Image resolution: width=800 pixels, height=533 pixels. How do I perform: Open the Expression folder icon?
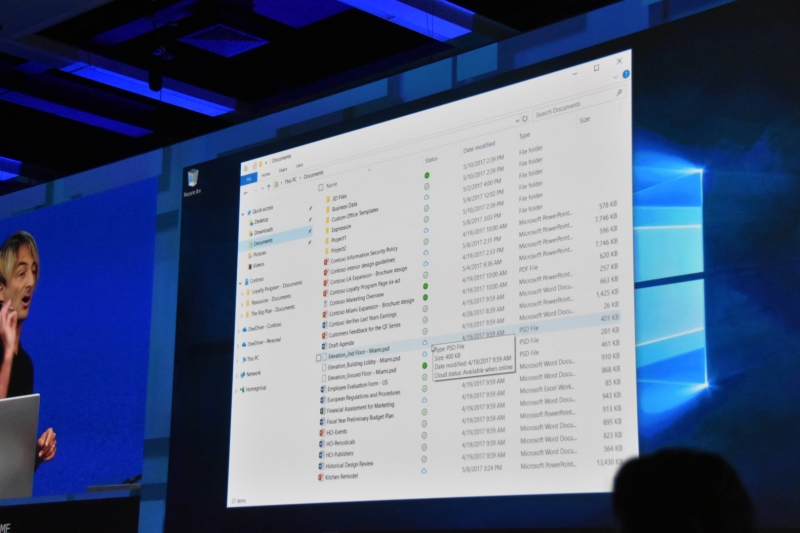[x=327, y=230]
